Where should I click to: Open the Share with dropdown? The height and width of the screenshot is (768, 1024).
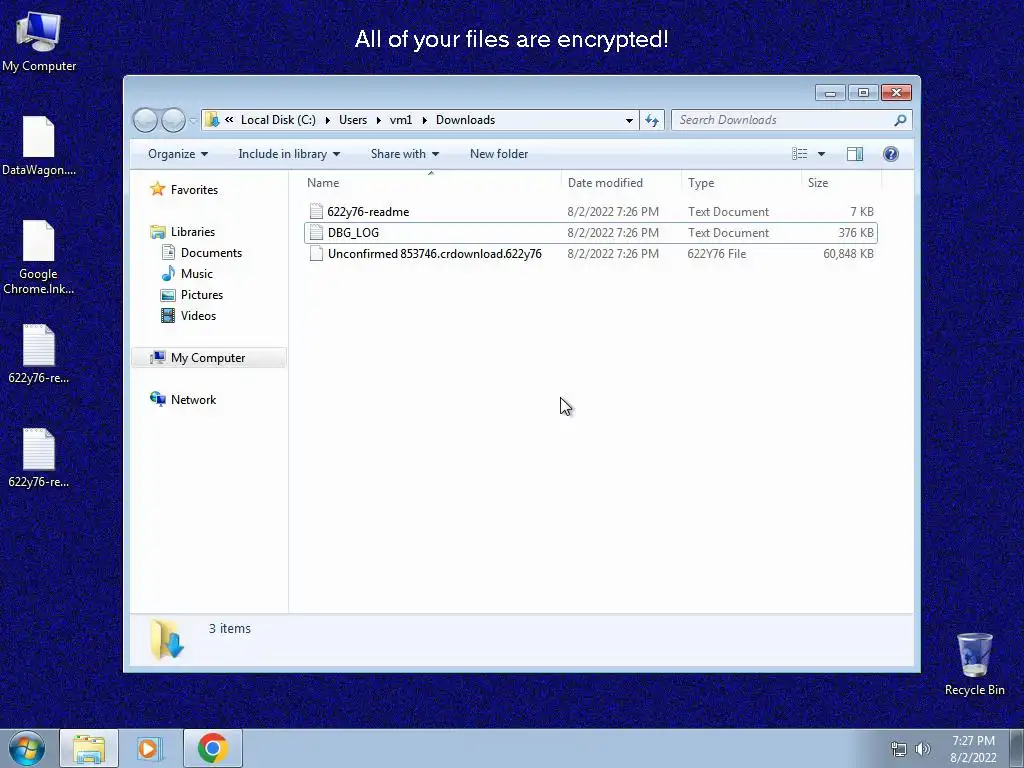point(405,154)
